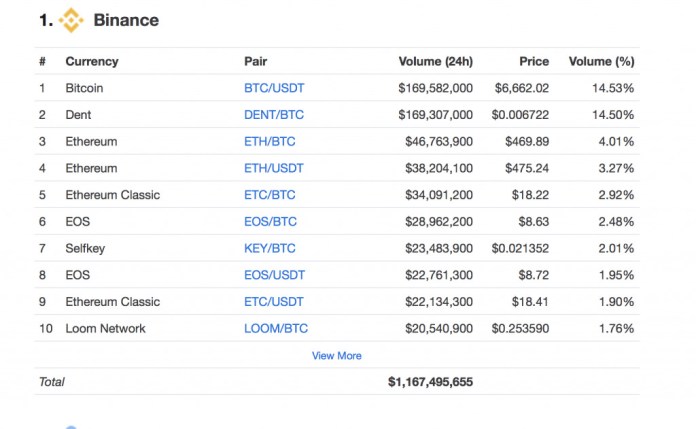The height and width of the screenshot is (429, 696).
Task: Select Ethereum in the ETH/BTC row
Action: 91,141
